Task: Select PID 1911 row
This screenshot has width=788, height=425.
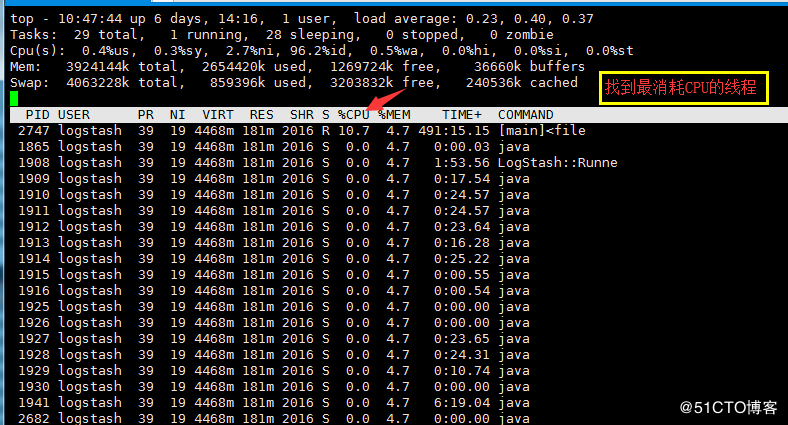Action: pyautogui.click(x=274, y=211)
